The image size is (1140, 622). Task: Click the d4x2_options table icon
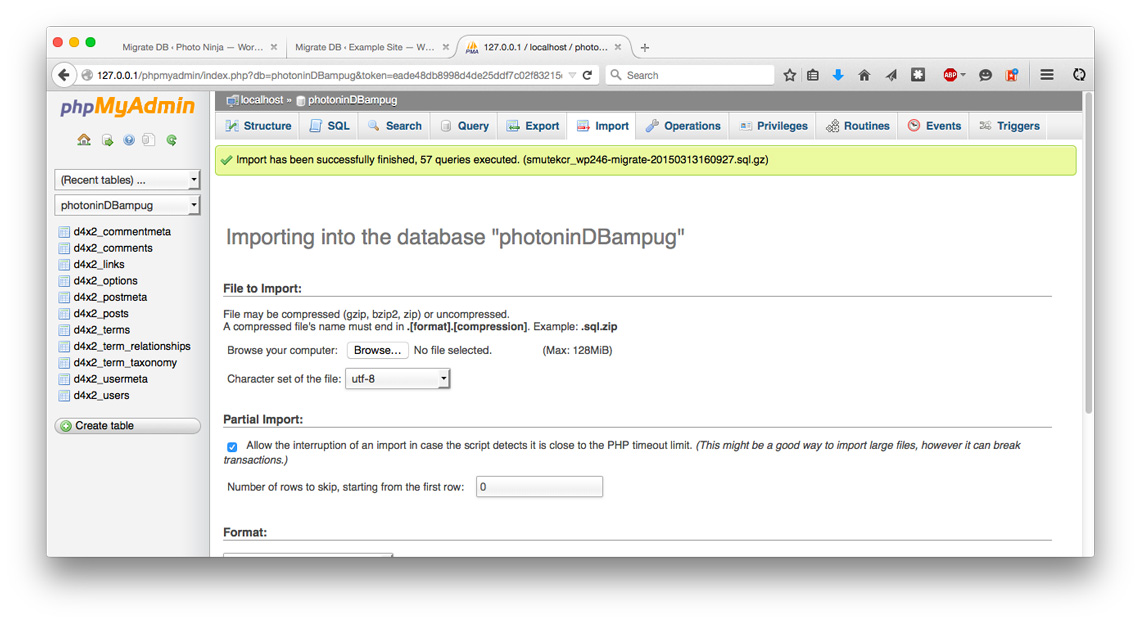tap(64, 280)
